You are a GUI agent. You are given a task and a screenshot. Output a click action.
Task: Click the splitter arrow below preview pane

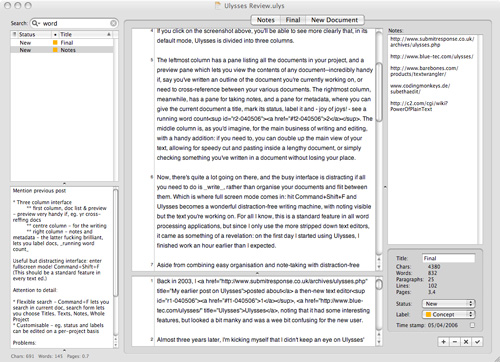tap(64, 350)
